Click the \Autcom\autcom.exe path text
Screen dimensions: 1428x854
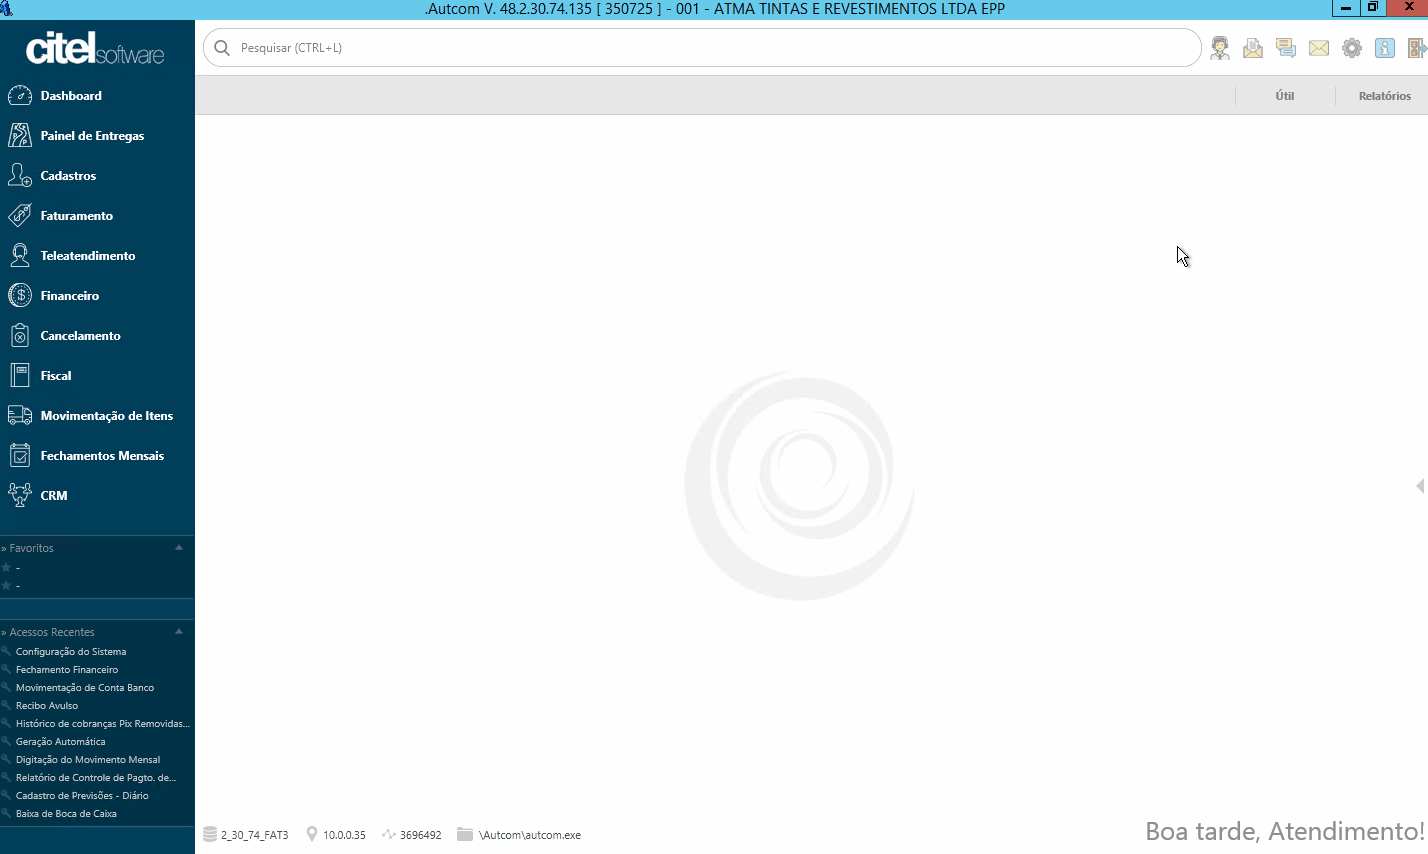point(530,835)
